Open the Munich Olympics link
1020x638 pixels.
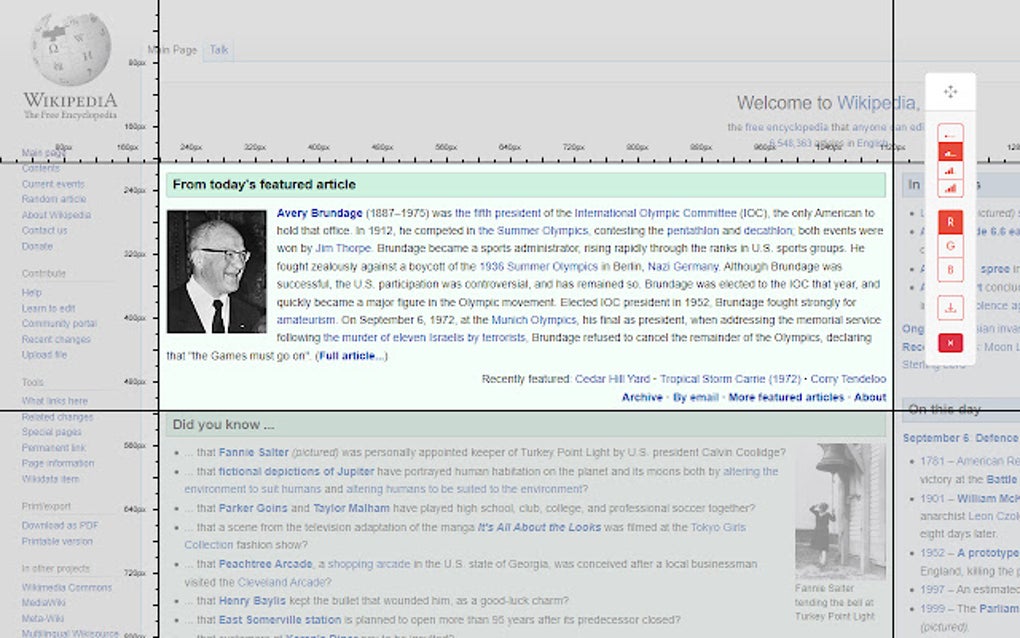[533, 319]
